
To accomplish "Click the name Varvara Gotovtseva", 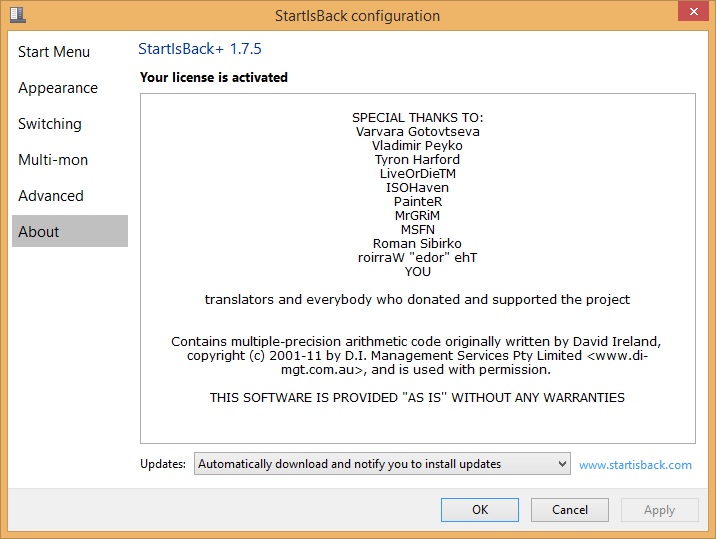I will (x=417, y=132).
